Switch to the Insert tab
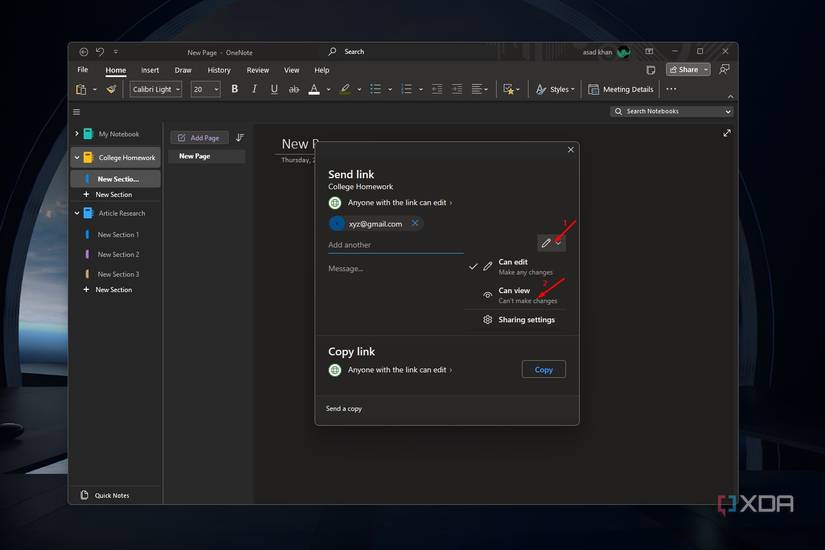 (x=150, y=70)
